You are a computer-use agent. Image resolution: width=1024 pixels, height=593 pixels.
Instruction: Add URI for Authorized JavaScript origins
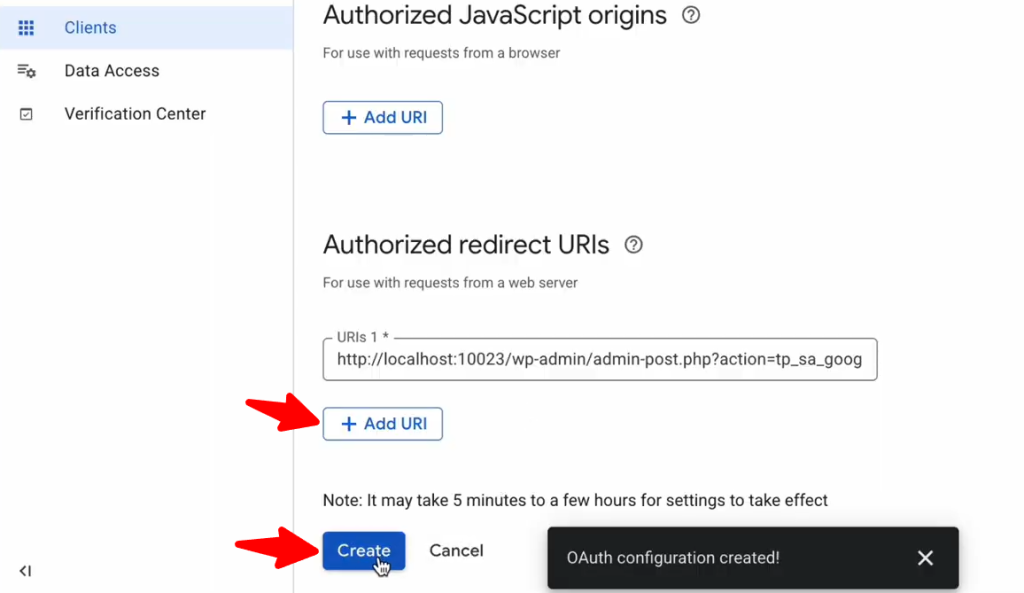pos(383,118)
